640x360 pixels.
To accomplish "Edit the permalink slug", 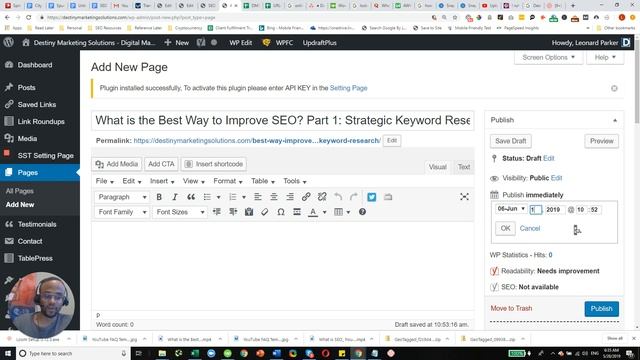I will coord(392,140).
